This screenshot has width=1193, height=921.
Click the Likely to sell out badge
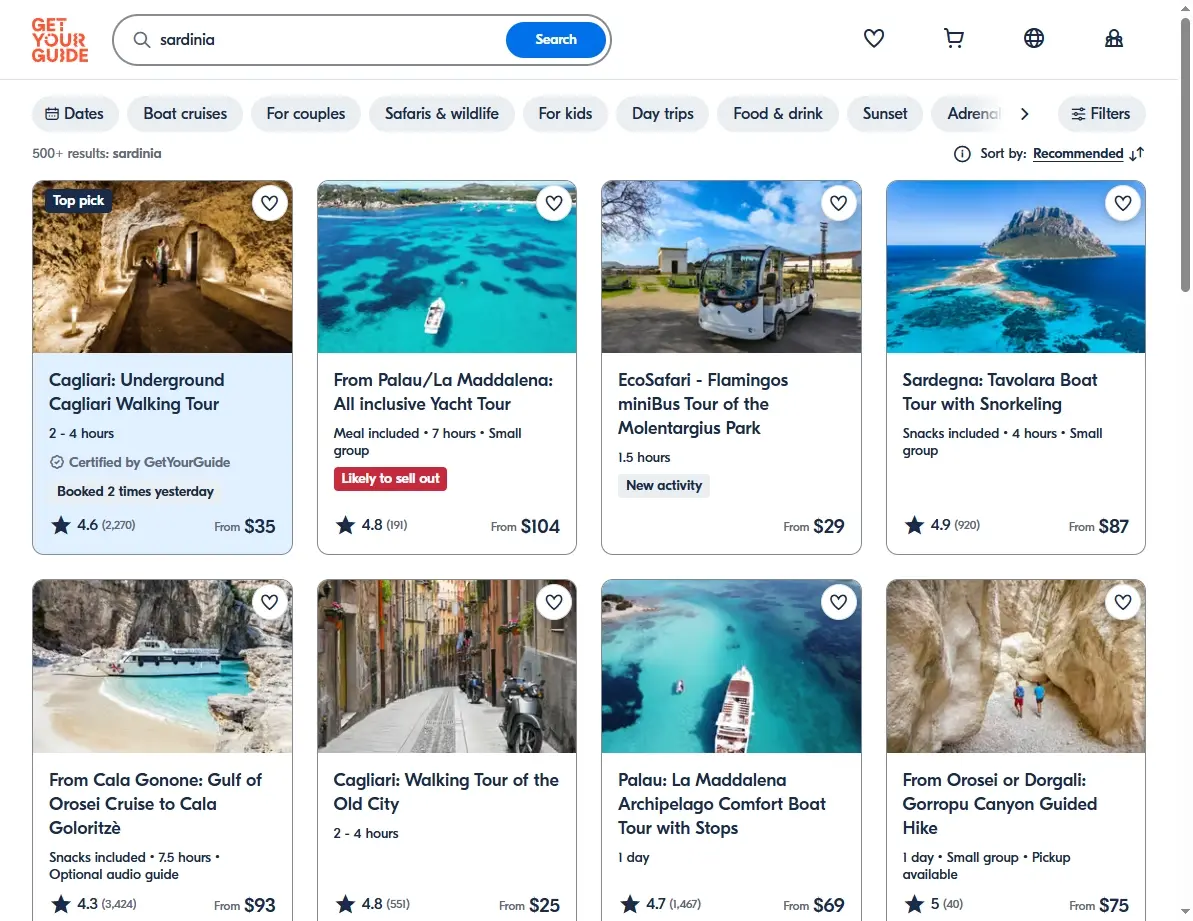[390, 478]
